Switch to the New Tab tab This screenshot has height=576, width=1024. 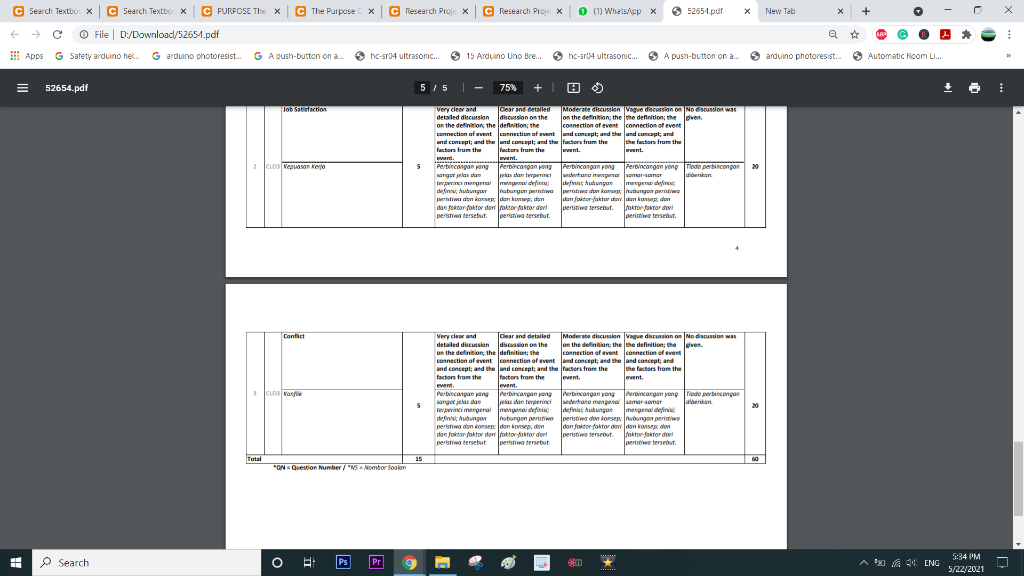click(803, 11)
